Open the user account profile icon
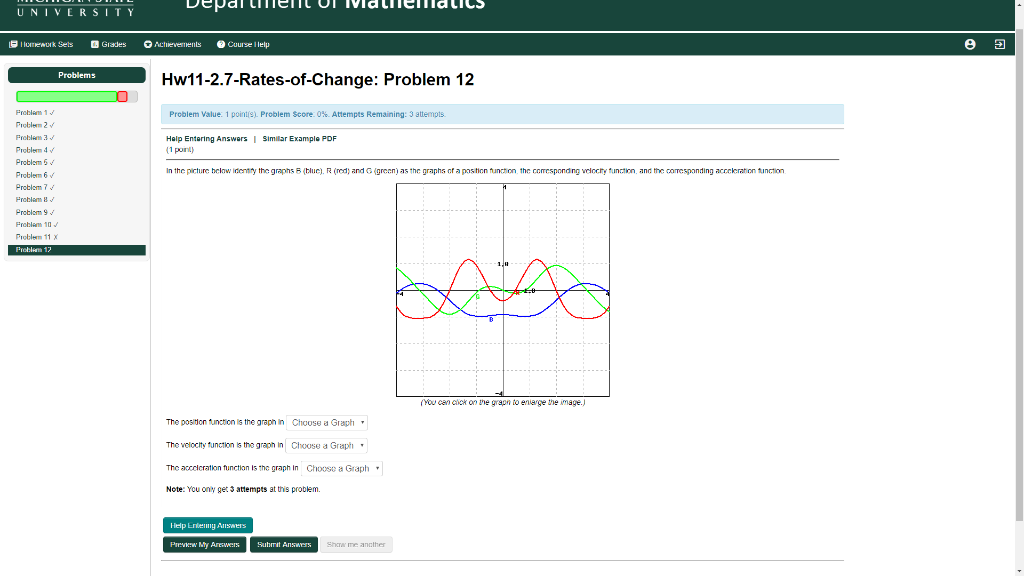Screen dimensions: 1024x576 (970, 44)
